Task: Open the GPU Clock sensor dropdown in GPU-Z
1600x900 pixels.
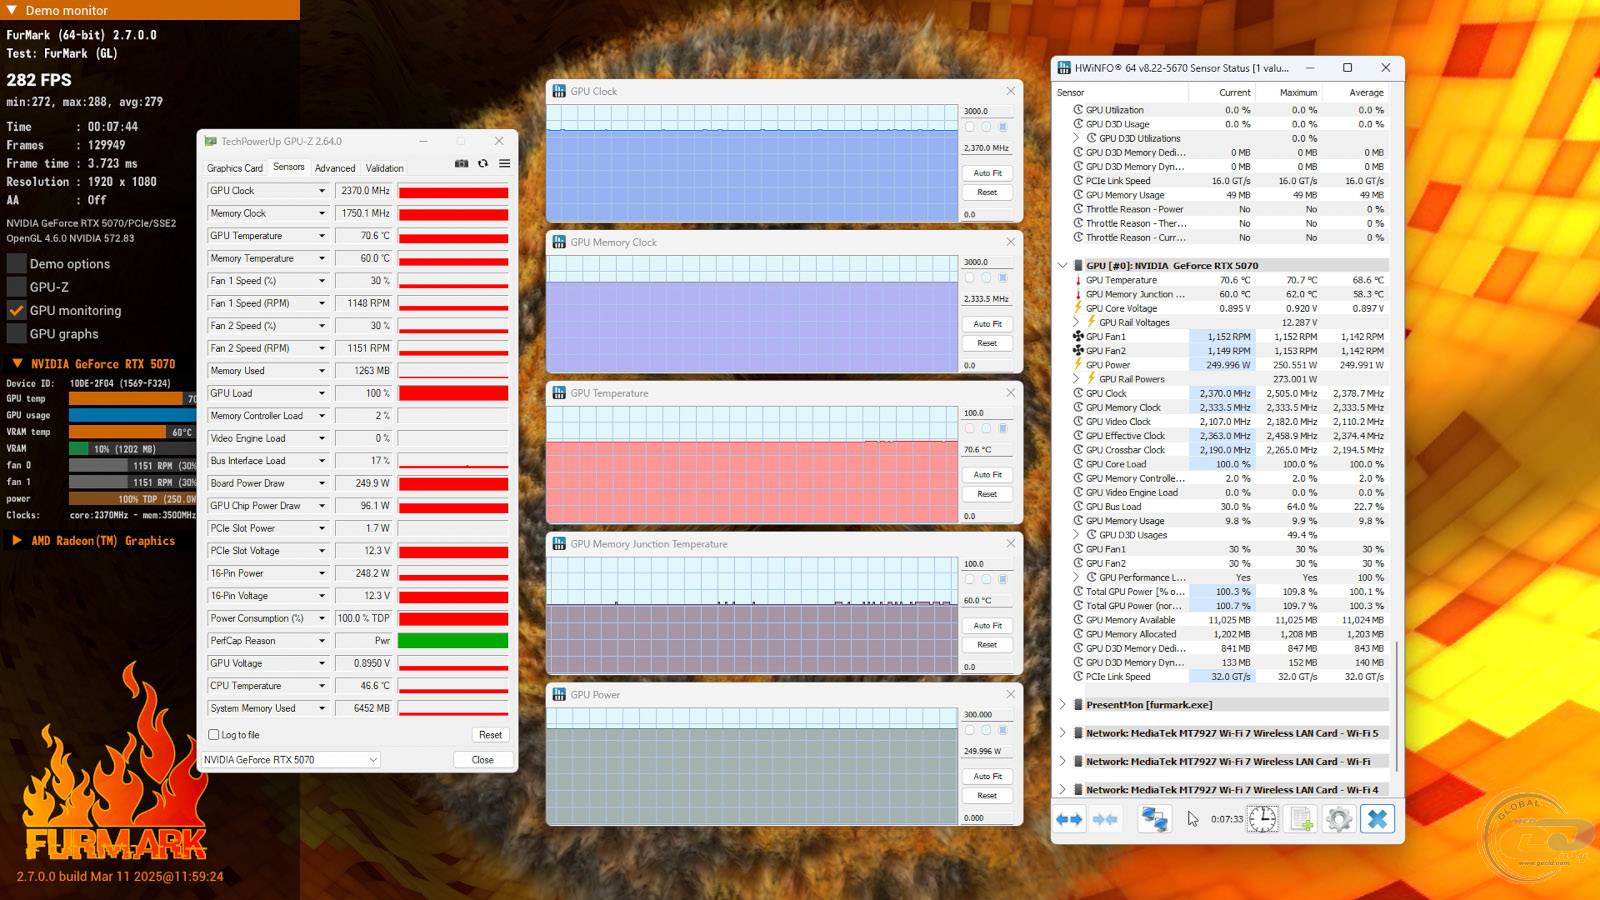Action: click(x=322, y=191)
